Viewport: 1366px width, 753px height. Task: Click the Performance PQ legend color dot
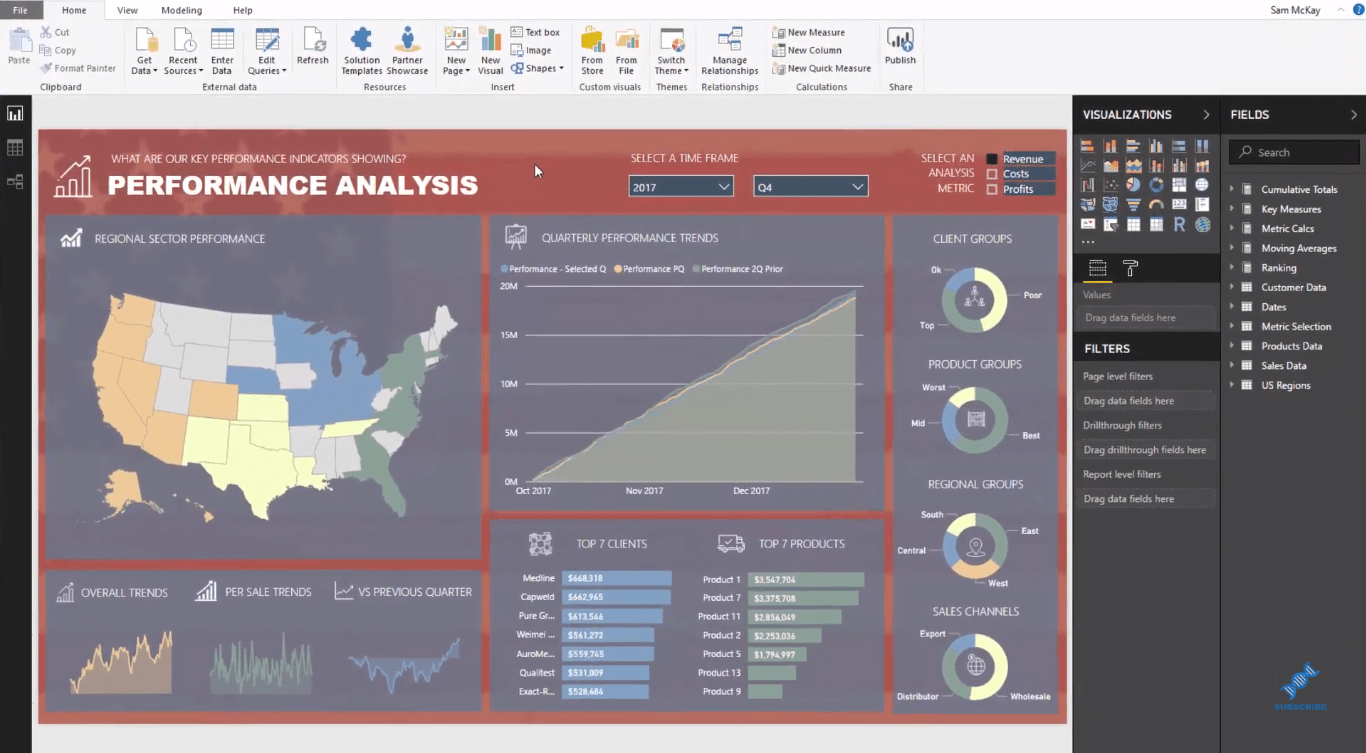click(618, 269)
